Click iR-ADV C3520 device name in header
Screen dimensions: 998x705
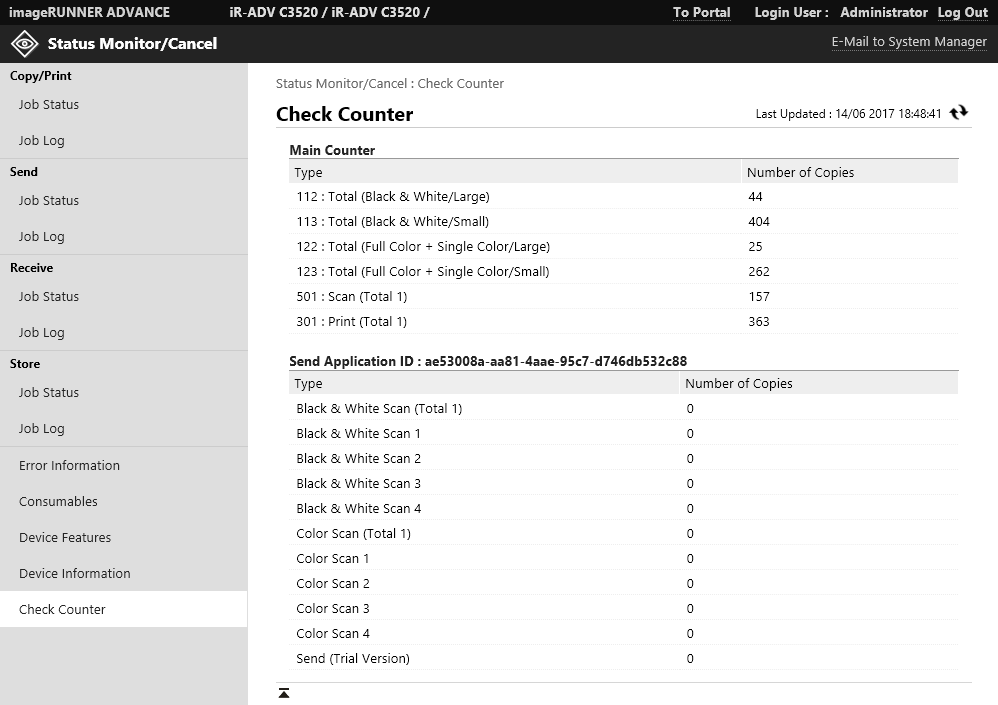(x=329, y=13)
